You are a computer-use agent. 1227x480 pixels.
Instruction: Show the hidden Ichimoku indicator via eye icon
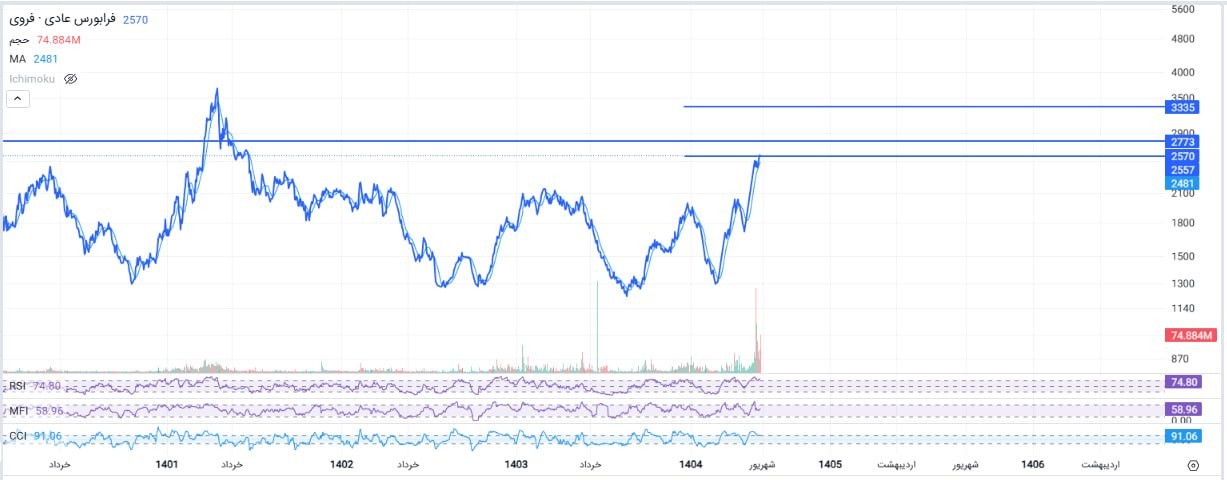(70, 78)
